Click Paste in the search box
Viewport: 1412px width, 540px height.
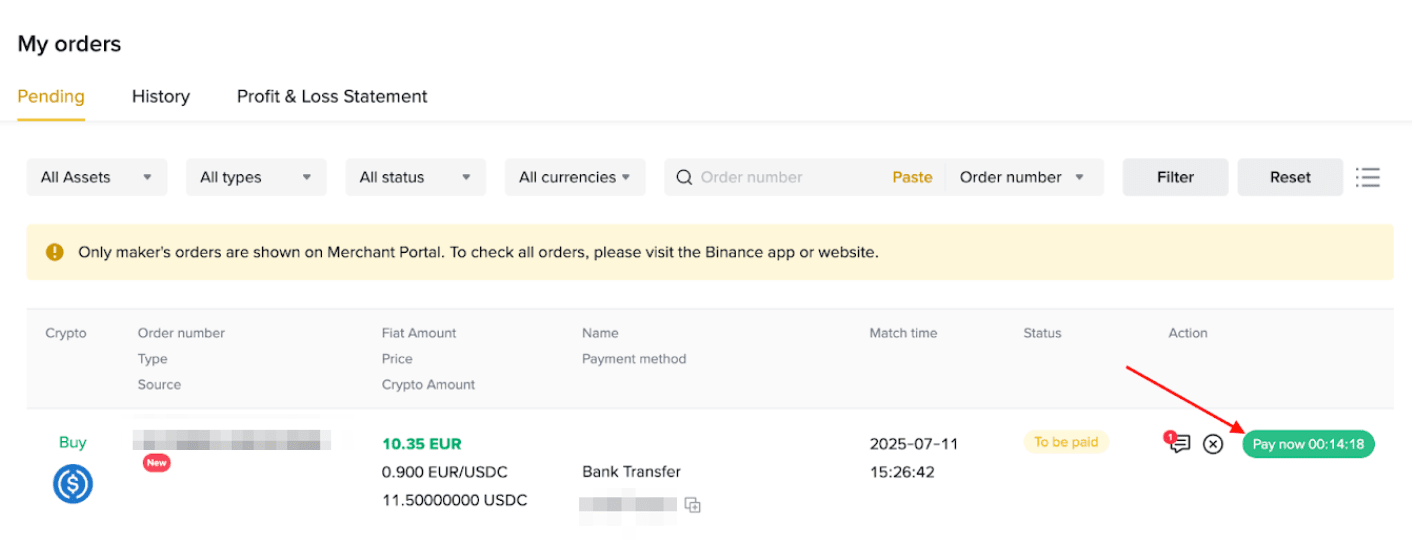pyautogui.click(x=912, y=177)
